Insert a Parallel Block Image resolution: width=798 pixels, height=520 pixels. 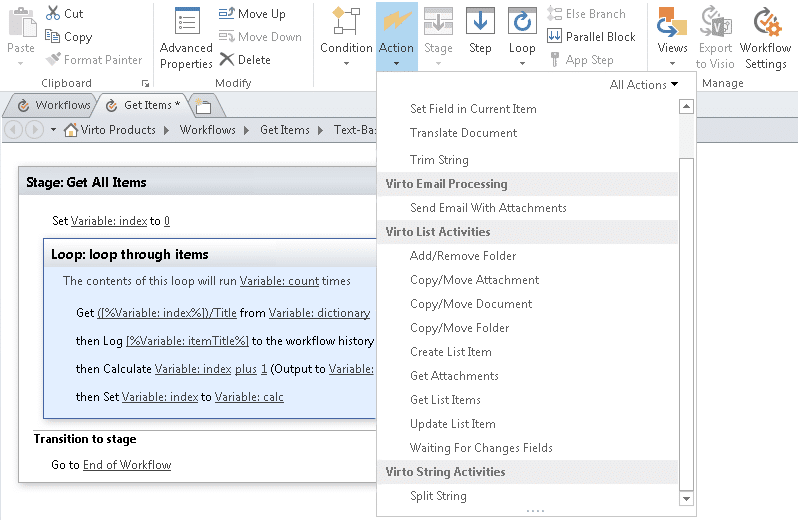point(591,37)
